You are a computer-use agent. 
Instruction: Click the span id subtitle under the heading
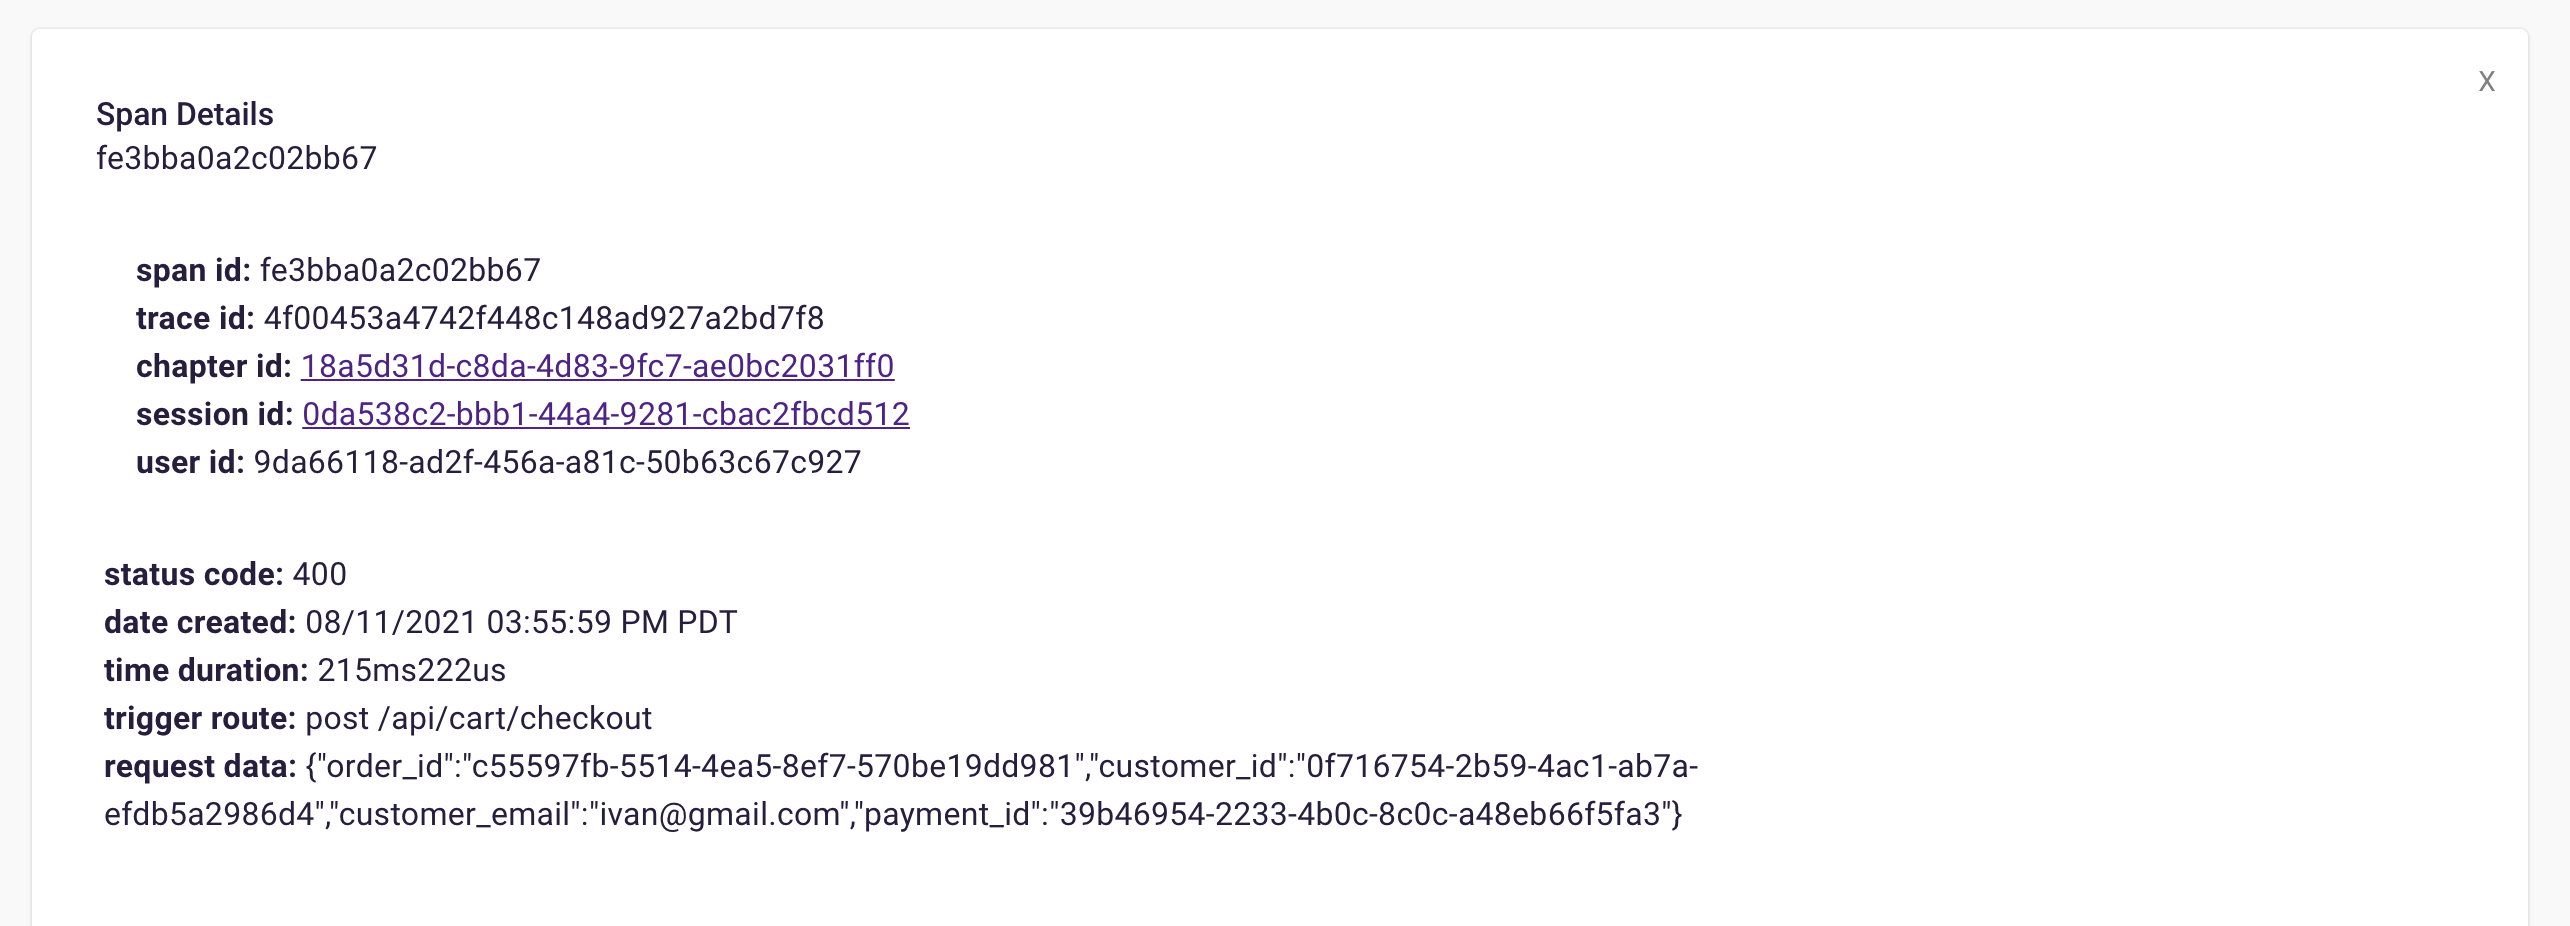tap(236, 158)
